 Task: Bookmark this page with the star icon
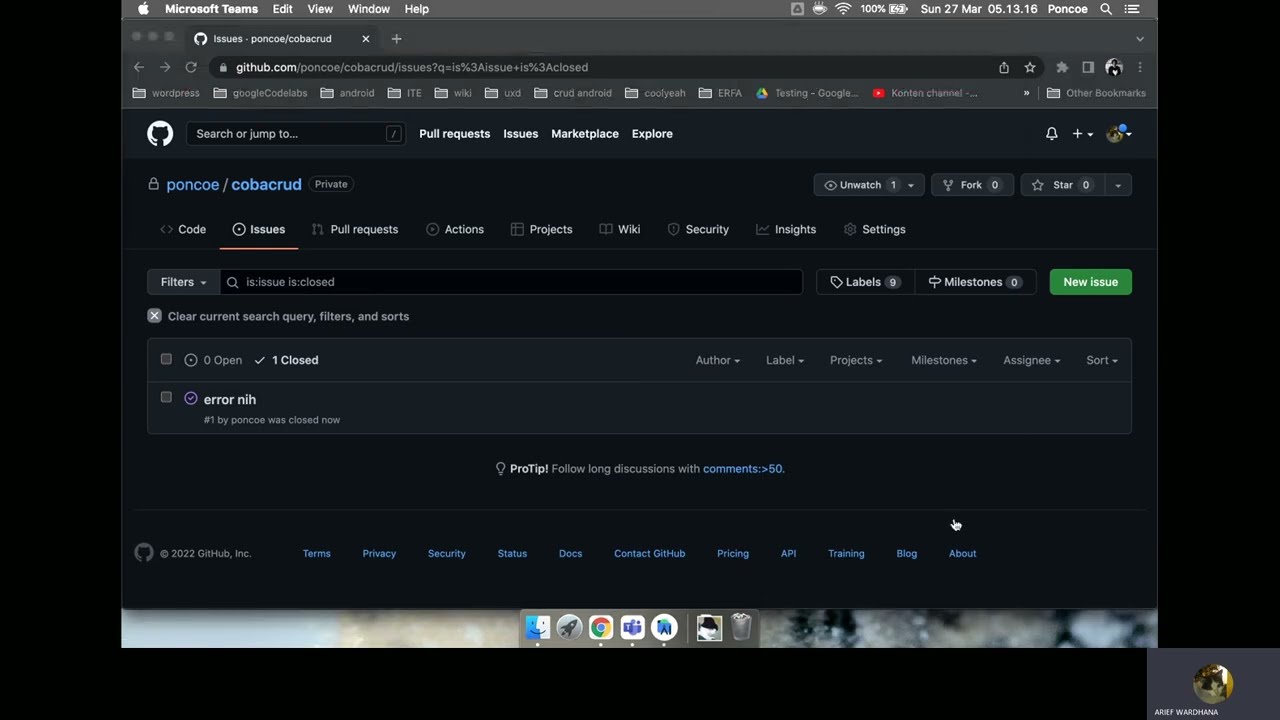pyautogui.click(x=1030, y=67)
